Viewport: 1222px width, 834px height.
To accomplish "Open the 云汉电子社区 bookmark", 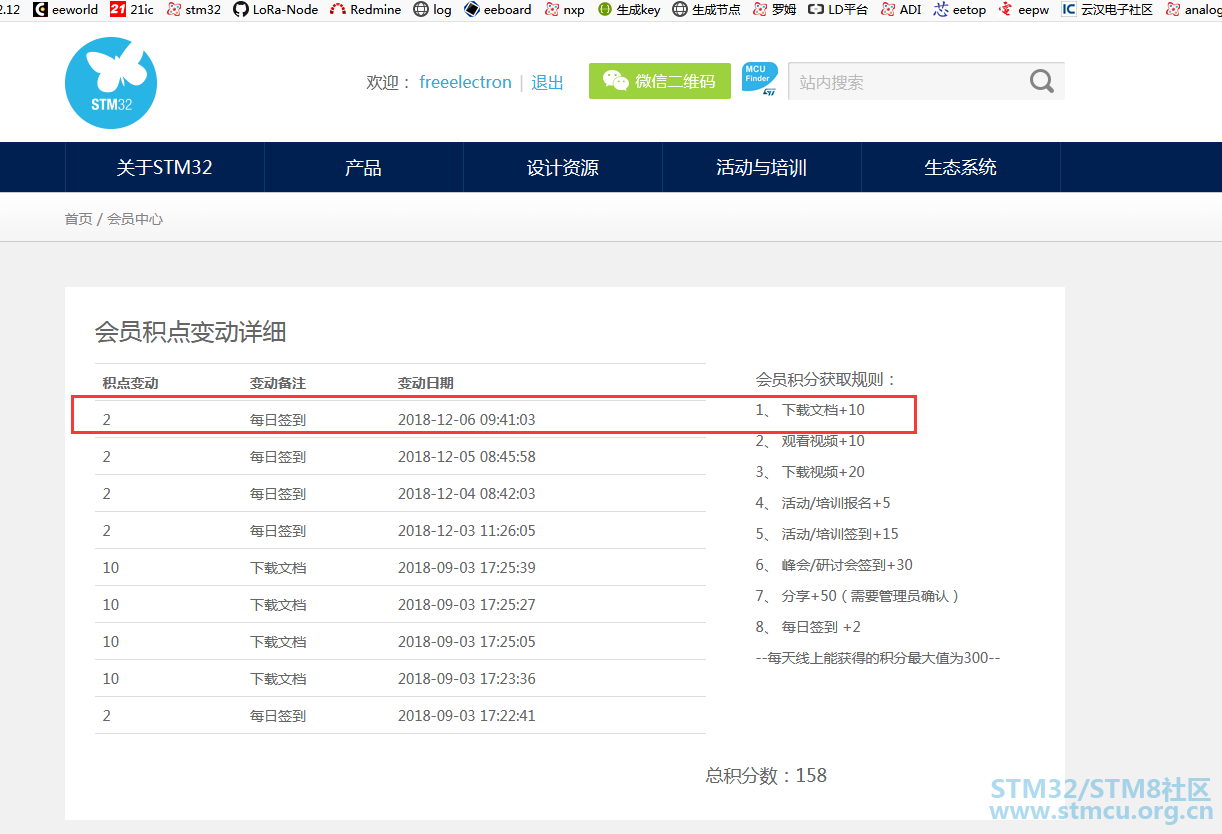I will 1108,9.
